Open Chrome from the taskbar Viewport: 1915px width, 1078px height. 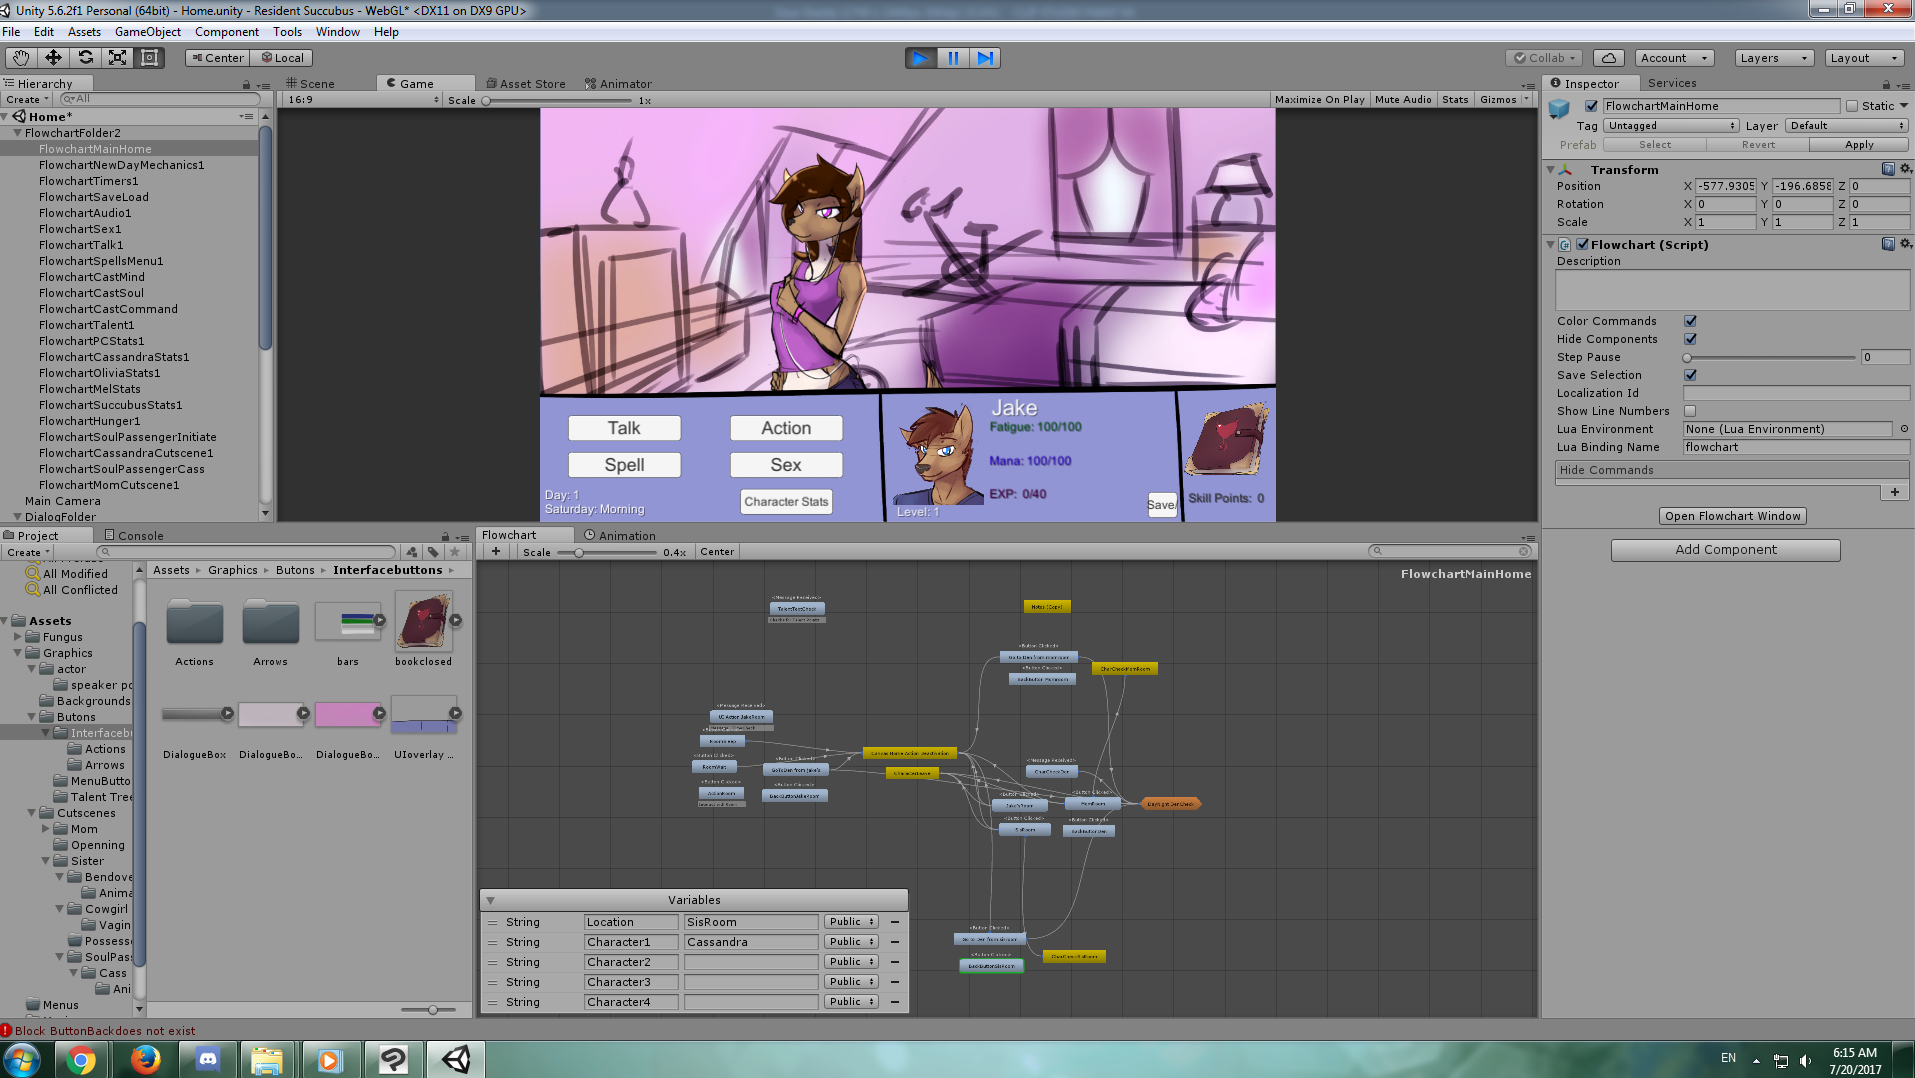[81, 1060]
